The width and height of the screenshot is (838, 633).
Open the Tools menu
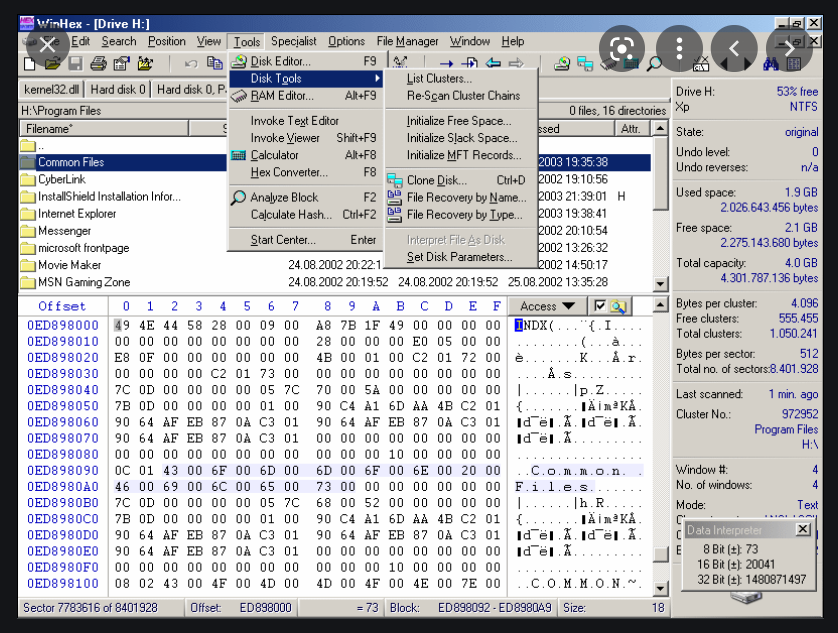click(247, 42)
